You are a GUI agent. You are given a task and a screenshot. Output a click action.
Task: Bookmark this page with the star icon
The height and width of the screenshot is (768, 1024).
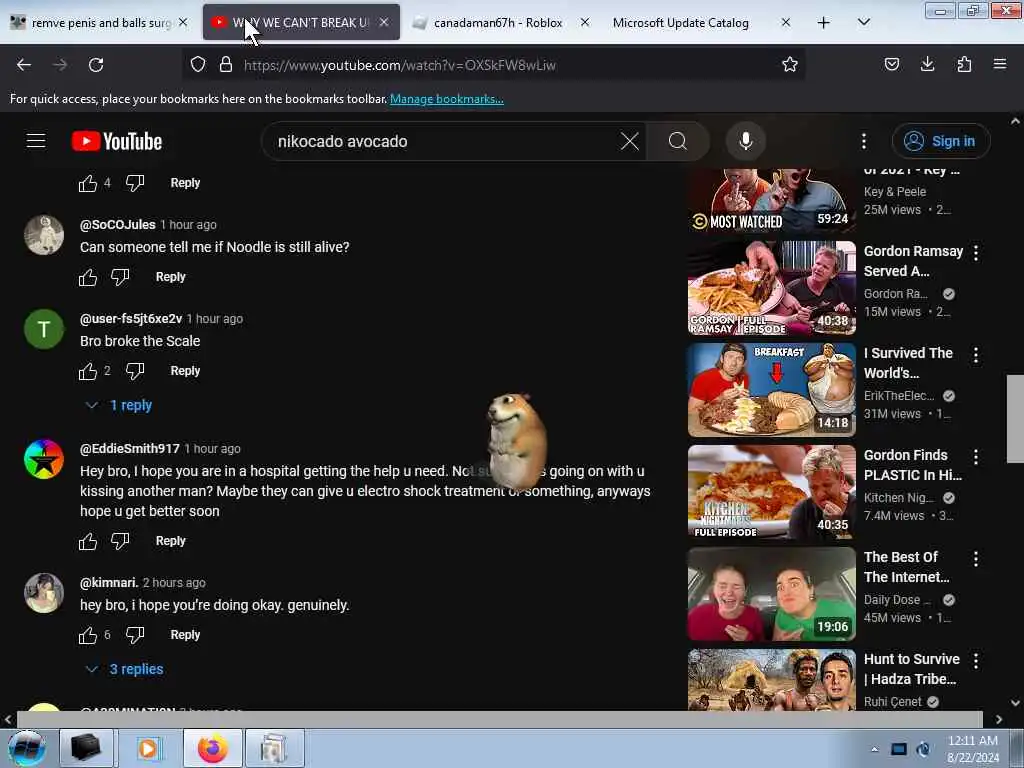pos(790,65)
